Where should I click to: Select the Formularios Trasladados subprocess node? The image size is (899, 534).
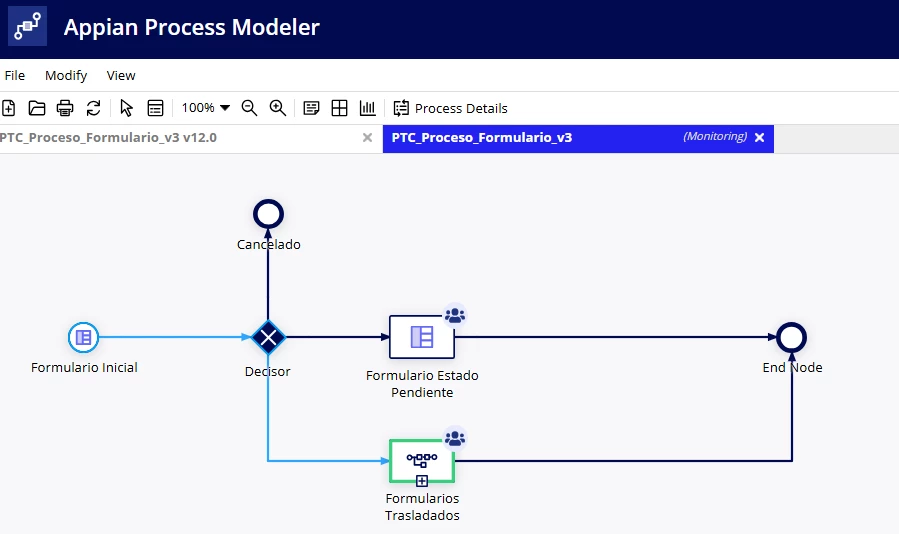(422, 461)
